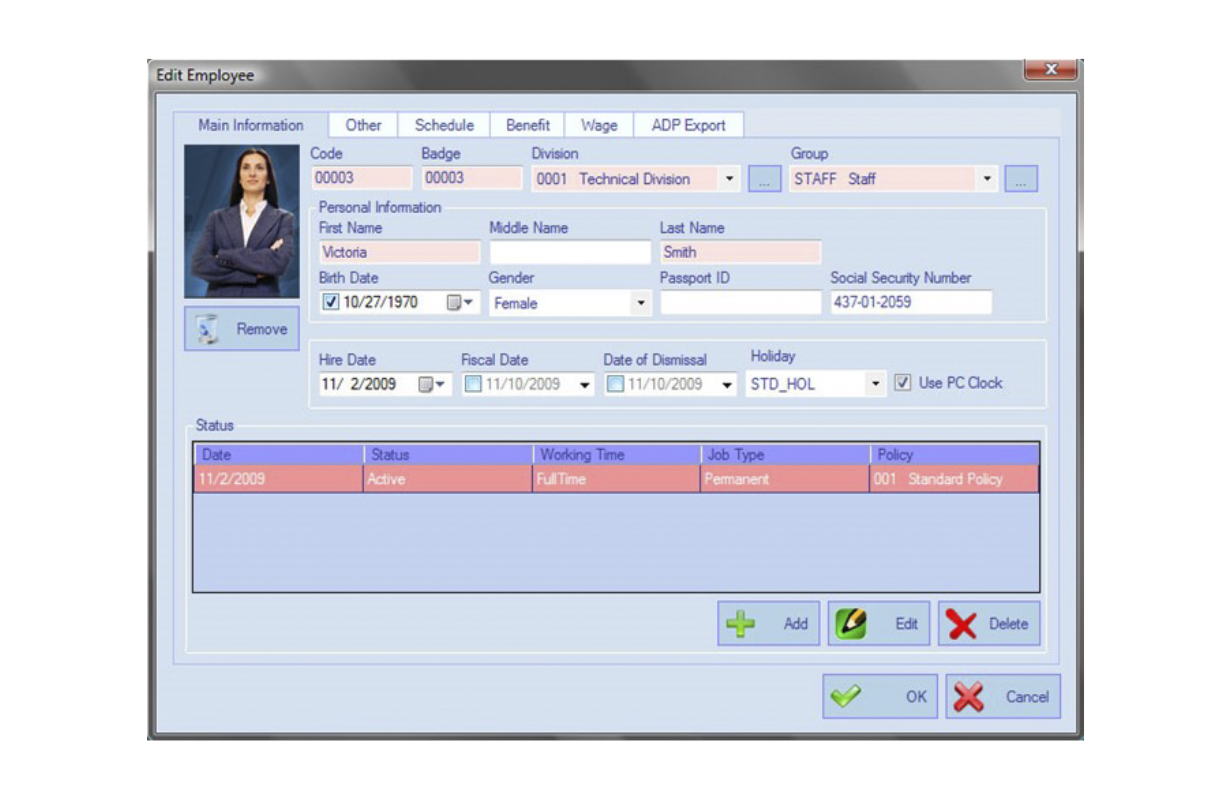1232x800 pixels.
Task: Click the Active status cell
Action: [x=448, y=479]
